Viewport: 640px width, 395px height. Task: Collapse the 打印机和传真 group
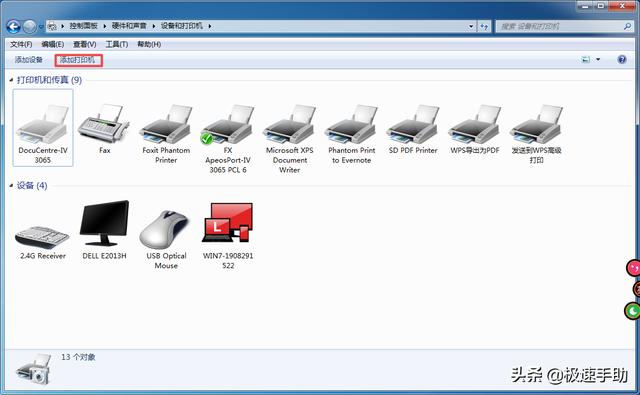pos(11,80)
